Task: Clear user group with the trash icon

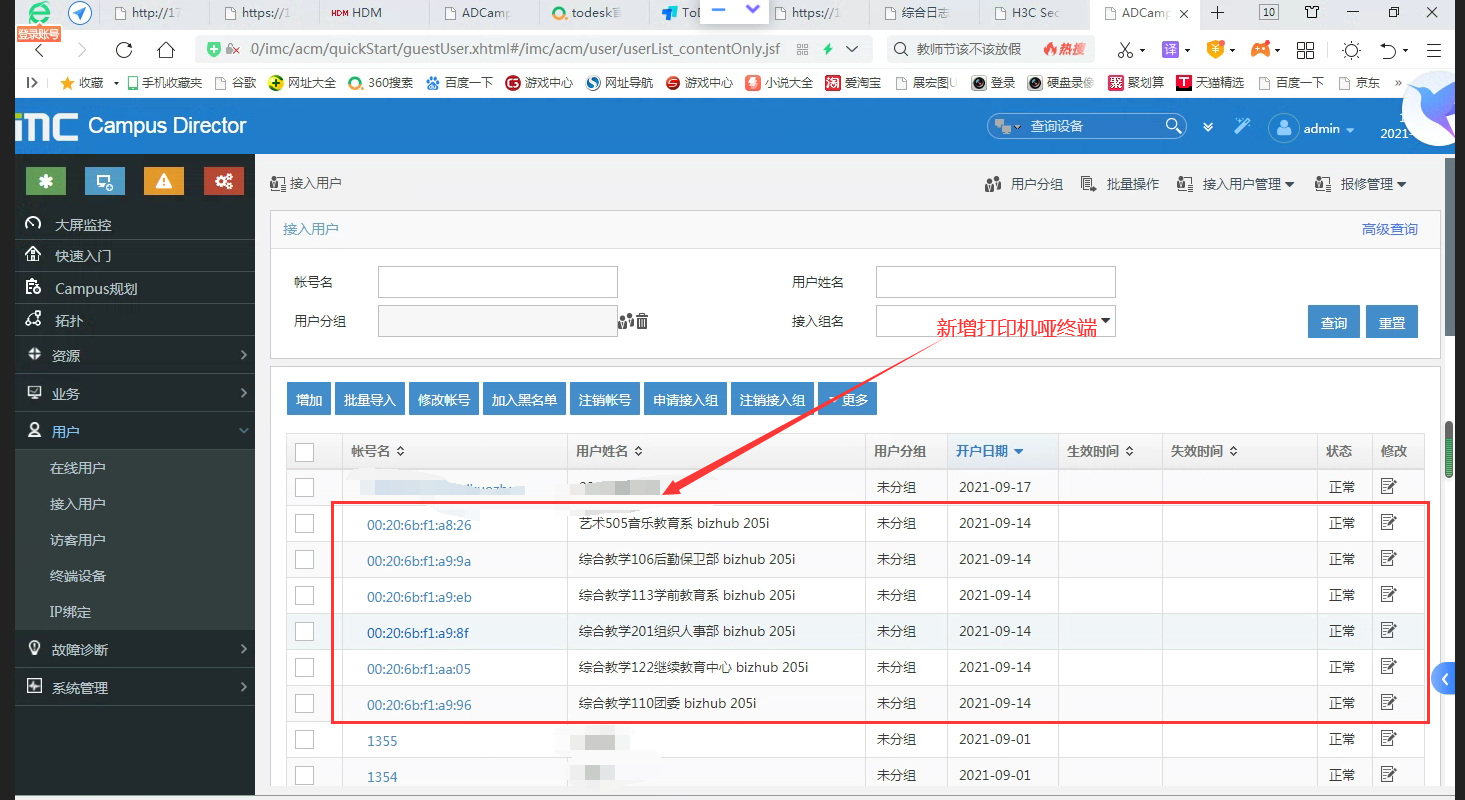Action: [642, 321]
